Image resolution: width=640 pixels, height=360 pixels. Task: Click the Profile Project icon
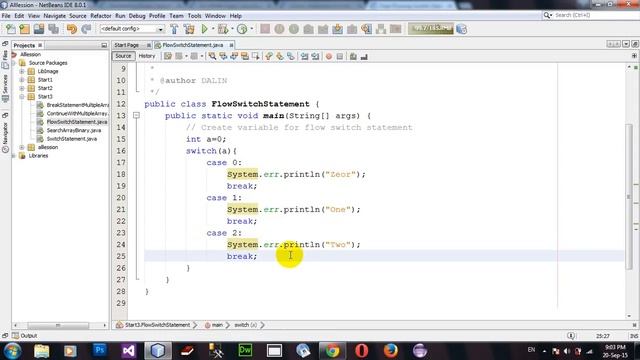click(242, 29)
